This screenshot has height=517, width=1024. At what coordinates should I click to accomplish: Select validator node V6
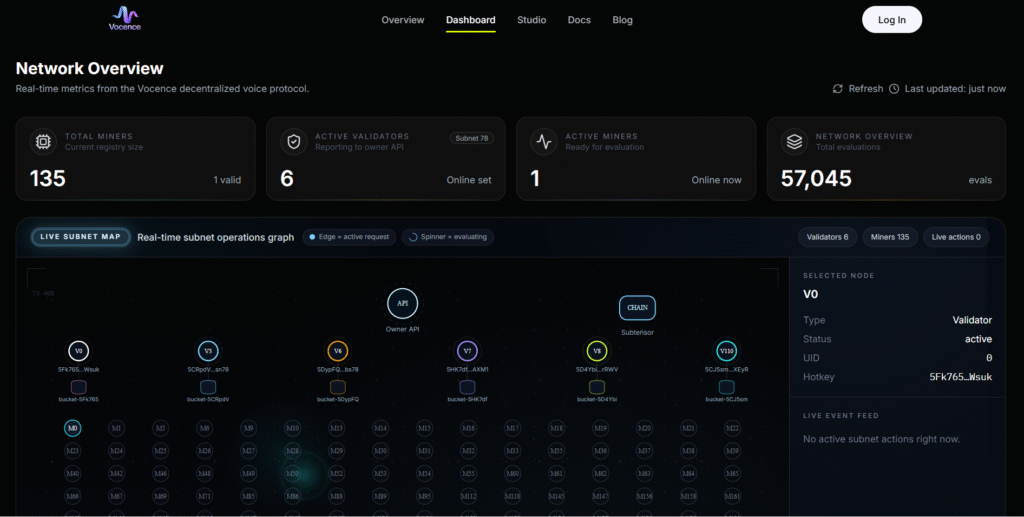[x=338, y=351]
